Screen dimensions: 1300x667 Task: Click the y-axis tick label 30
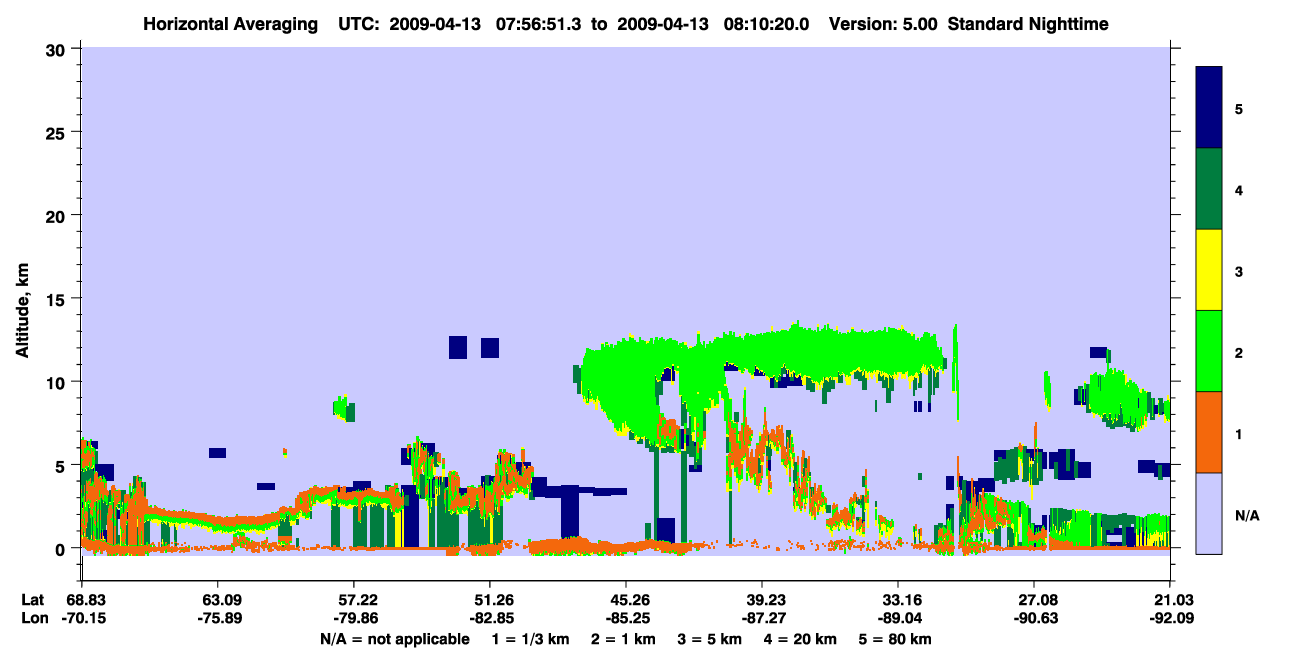(58, 49)
